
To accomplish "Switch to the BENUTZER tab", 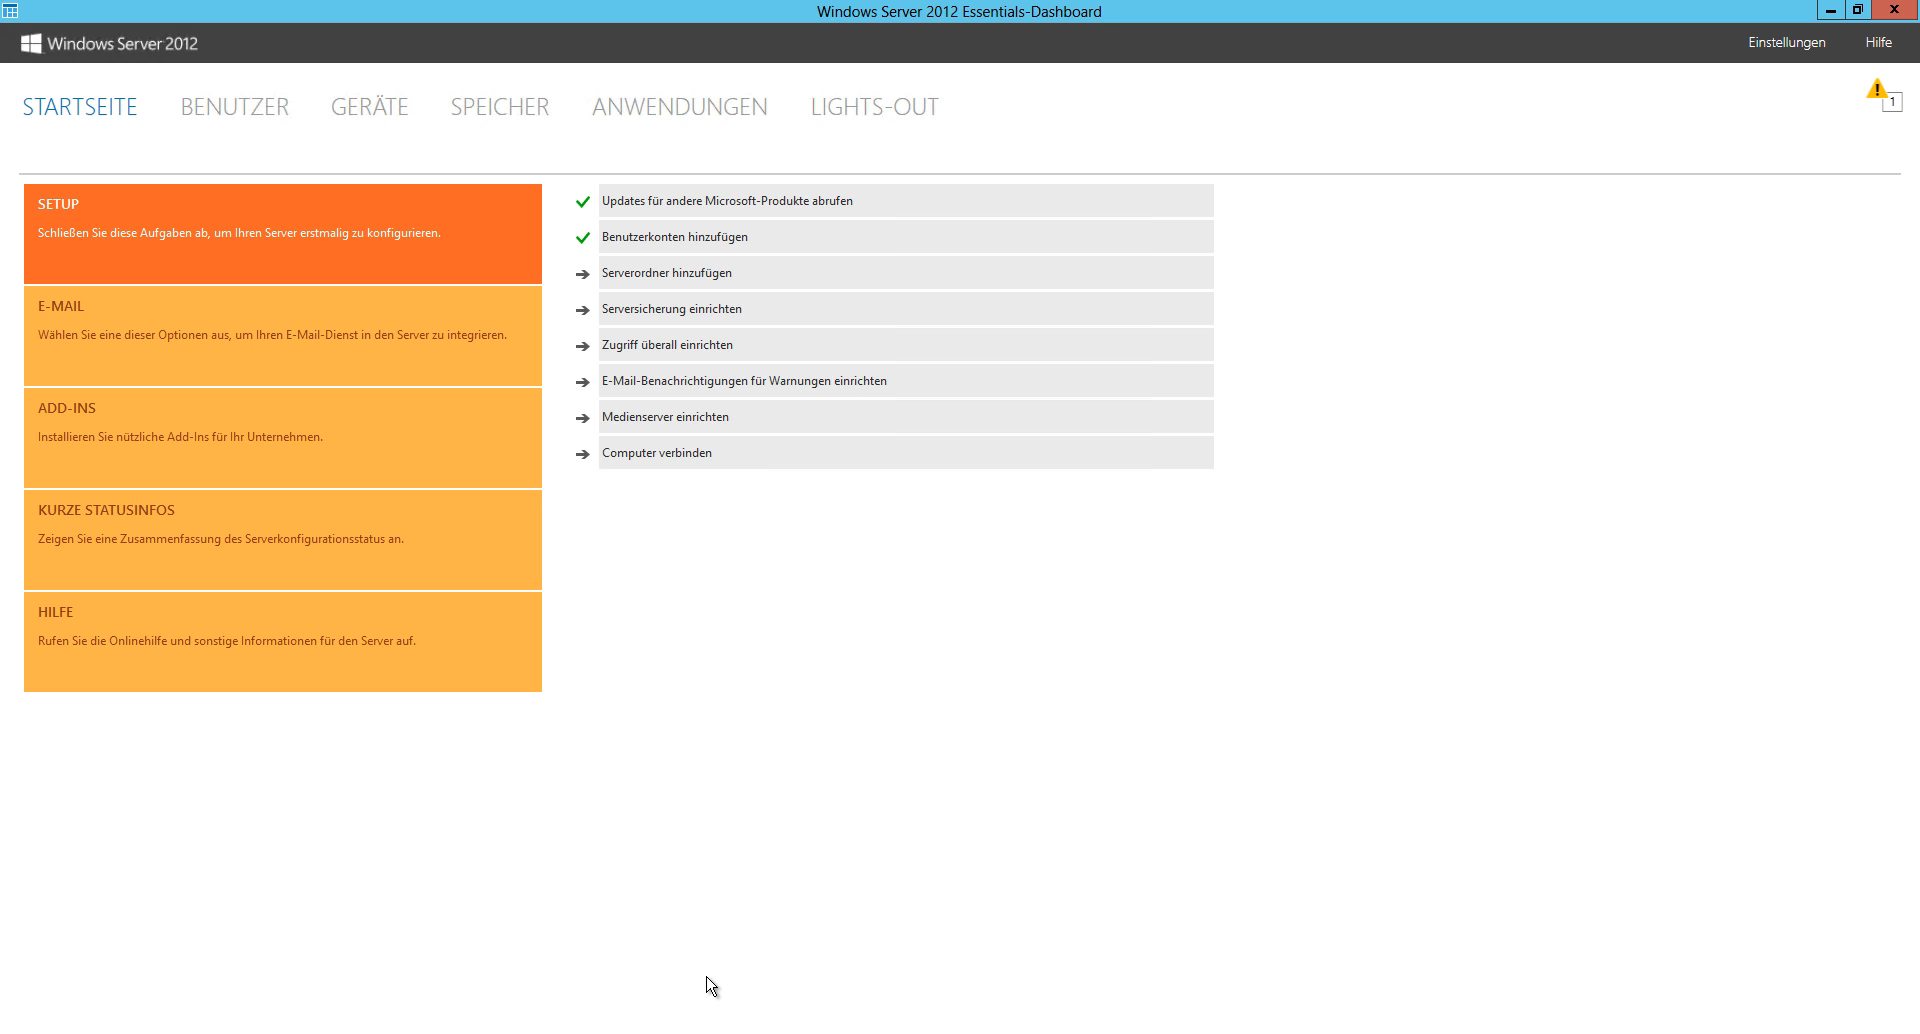I will [x=234, y=107].
